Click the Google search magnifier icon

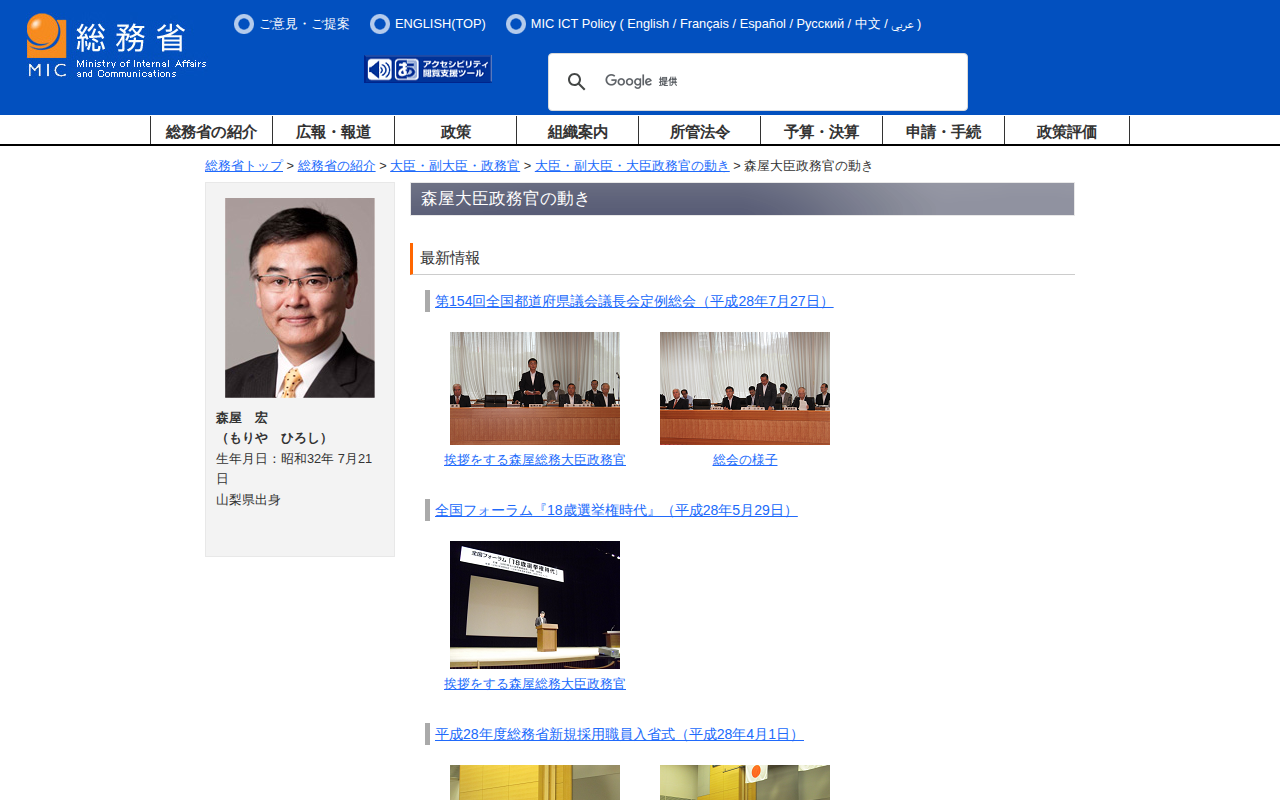tap(576, 82)
